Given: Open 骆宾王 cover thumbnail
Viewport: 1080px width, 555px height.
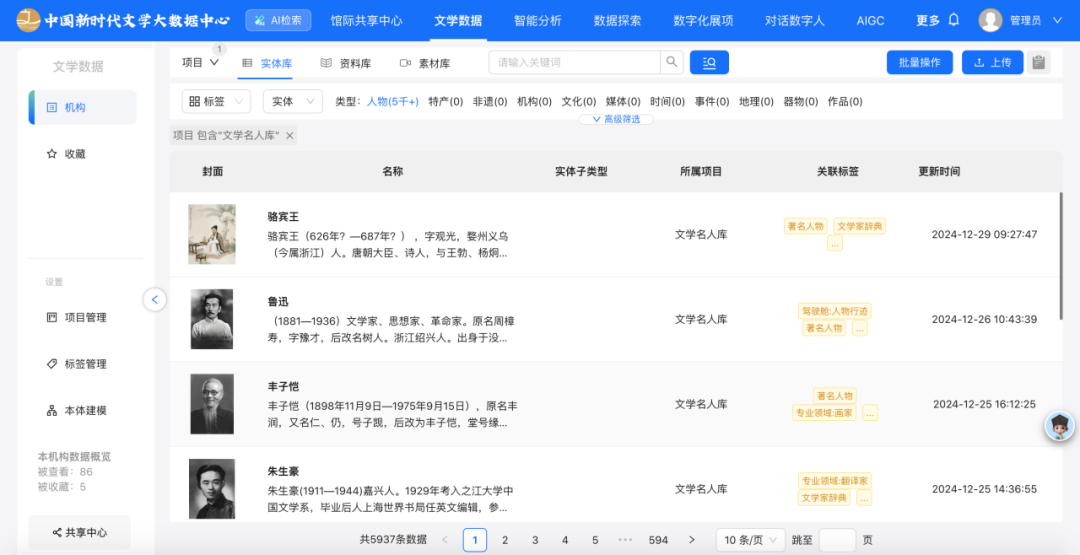Looking at the screenshot, I should pyautogui.click(x=212, y=234).
